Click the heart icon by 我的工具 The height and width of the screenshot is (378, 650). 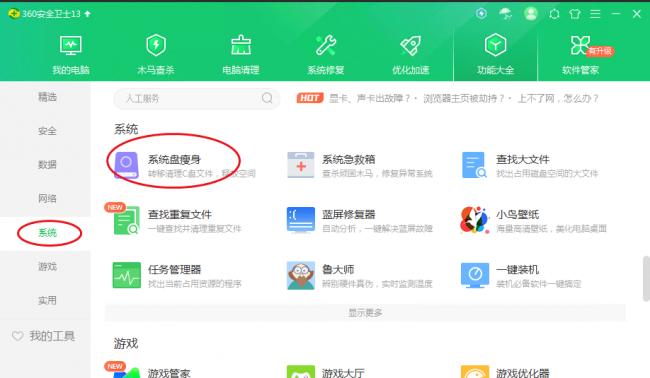point(17,336)
